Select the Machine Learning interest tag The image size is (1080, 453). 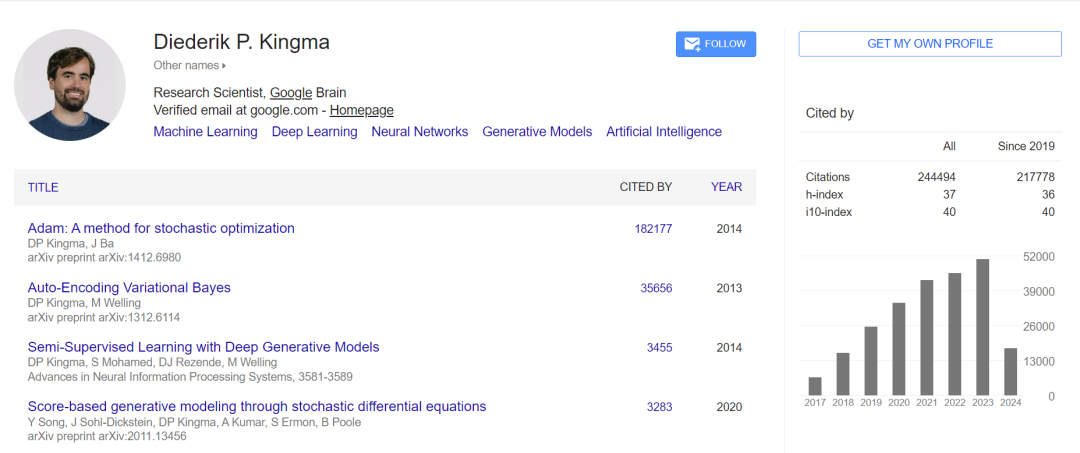point(205,132)
